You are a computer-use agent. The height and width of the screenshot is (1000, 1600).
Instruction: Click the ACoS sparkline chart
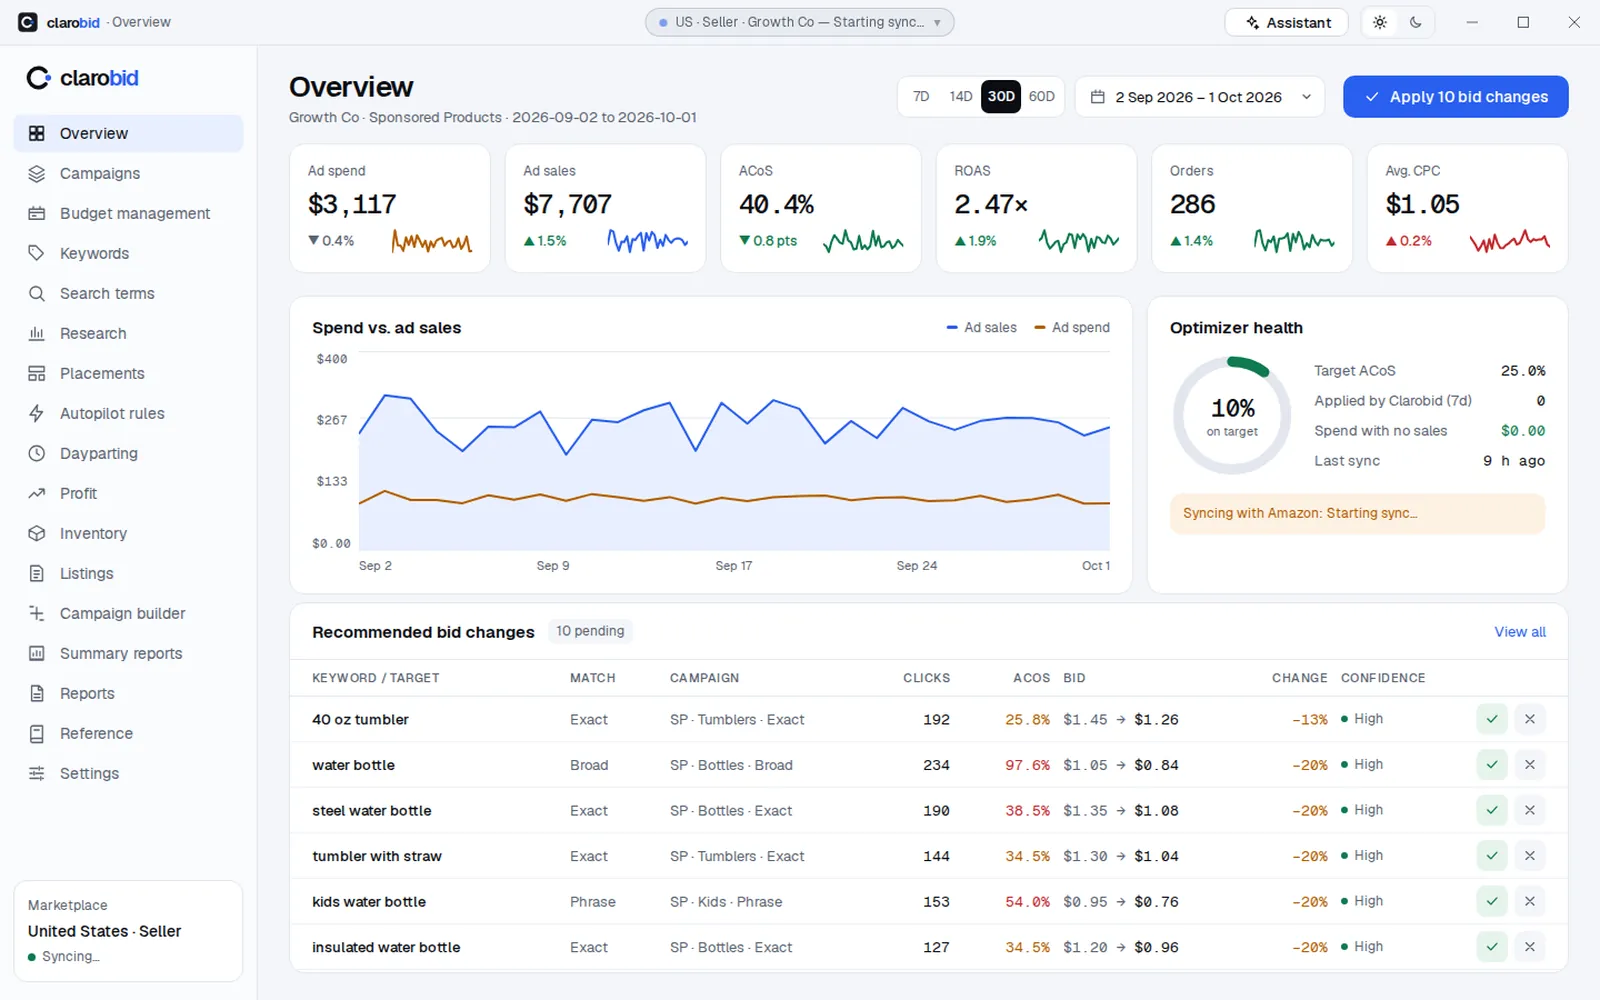[863, 241]
